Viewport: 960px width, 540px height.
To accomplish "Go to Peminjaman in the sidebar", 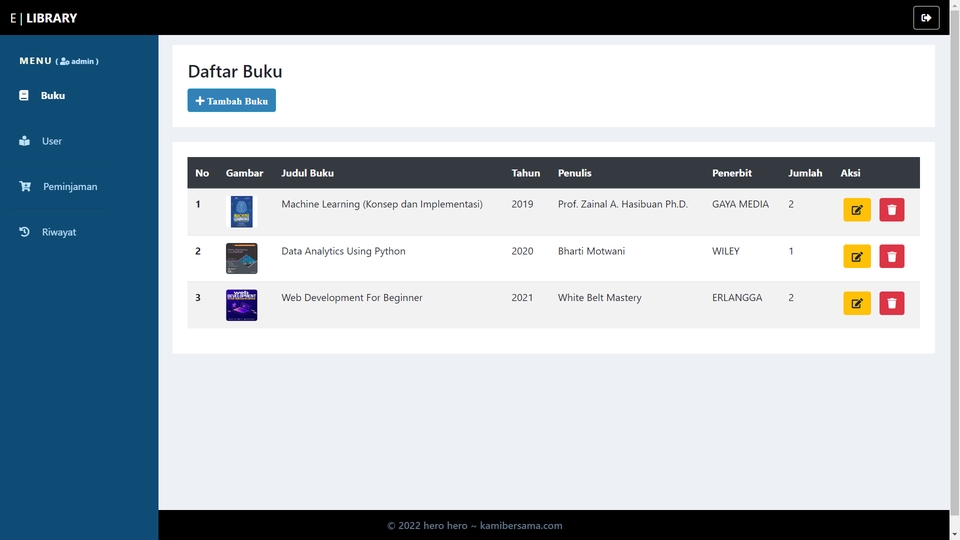I will pos(70,186).
